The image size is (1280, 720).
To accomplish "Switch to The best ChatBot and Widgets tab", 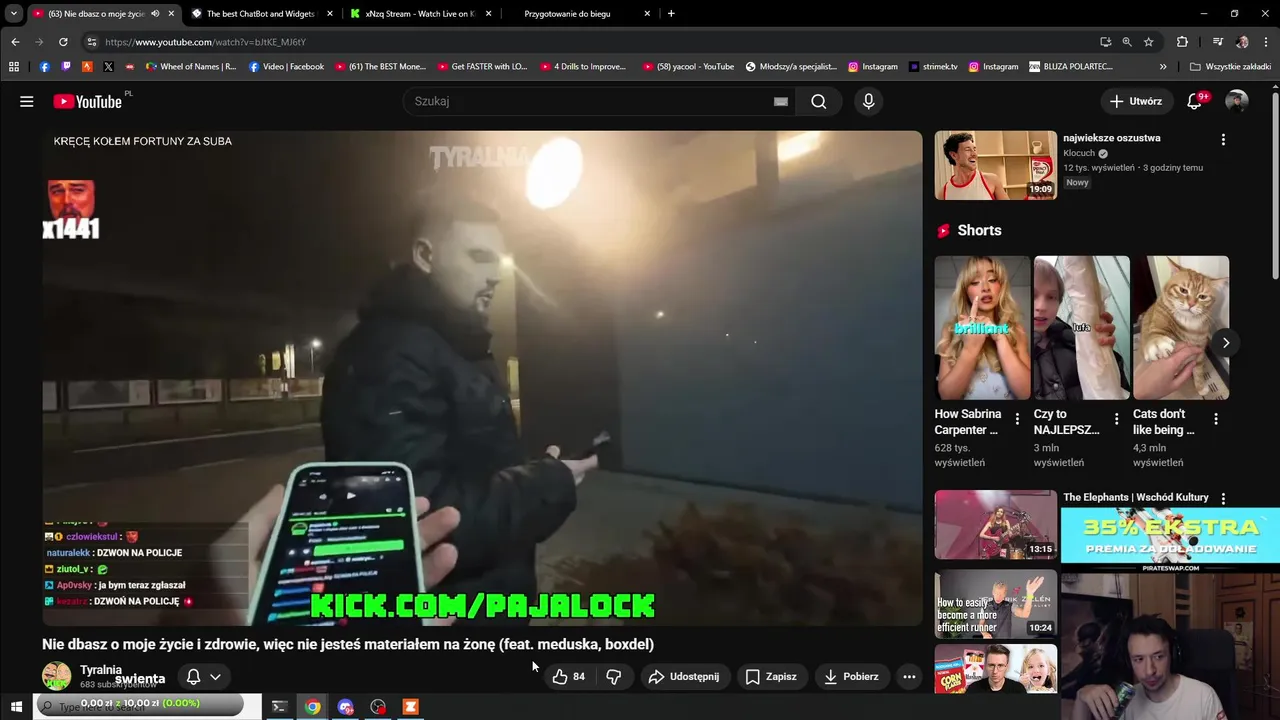I will coord(261,14).
